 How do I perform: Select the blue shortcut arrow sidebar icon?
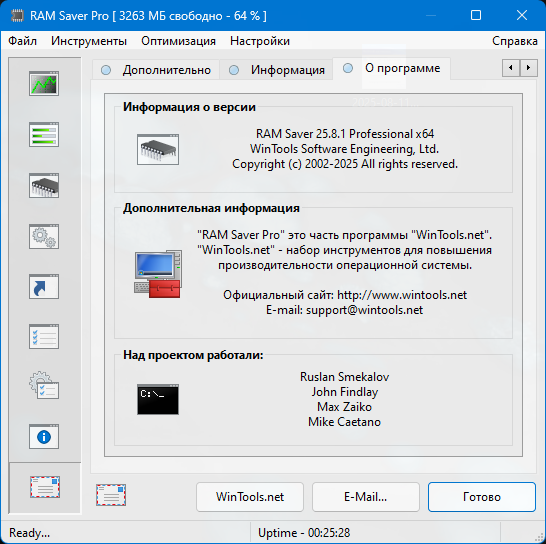pos(44,287)
